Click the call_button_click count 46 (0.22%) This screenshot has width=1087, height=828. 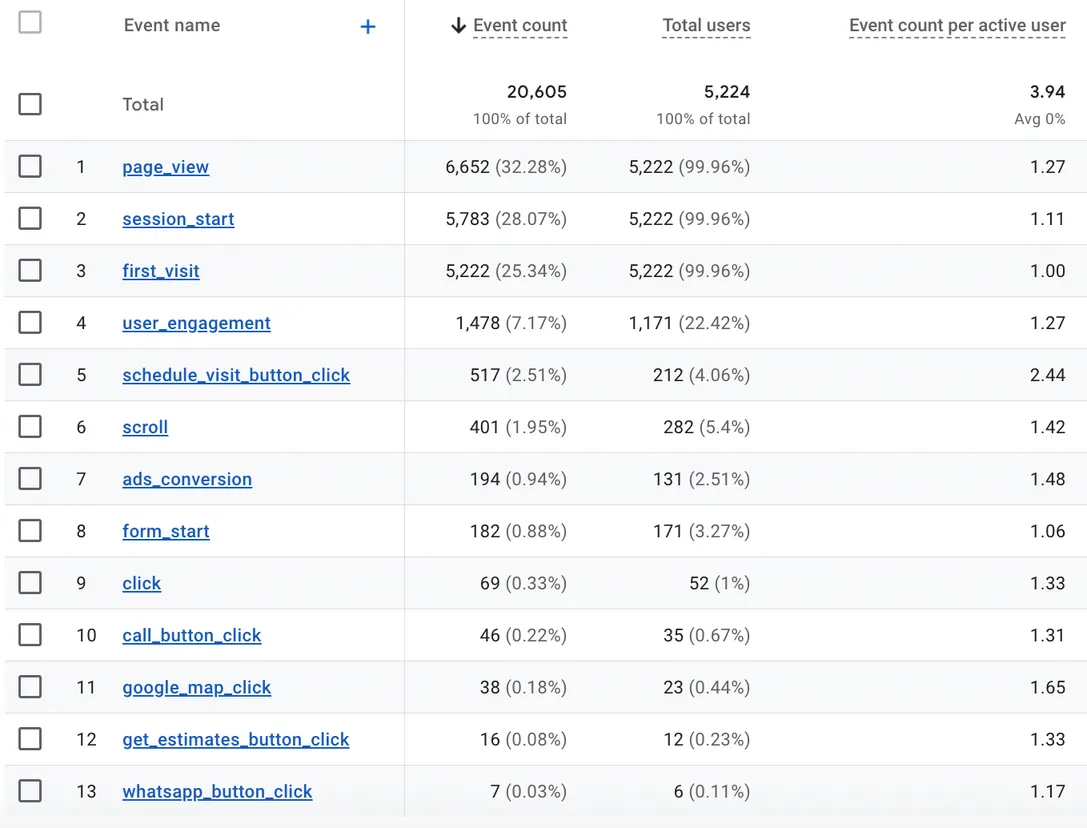pos(523,635)
